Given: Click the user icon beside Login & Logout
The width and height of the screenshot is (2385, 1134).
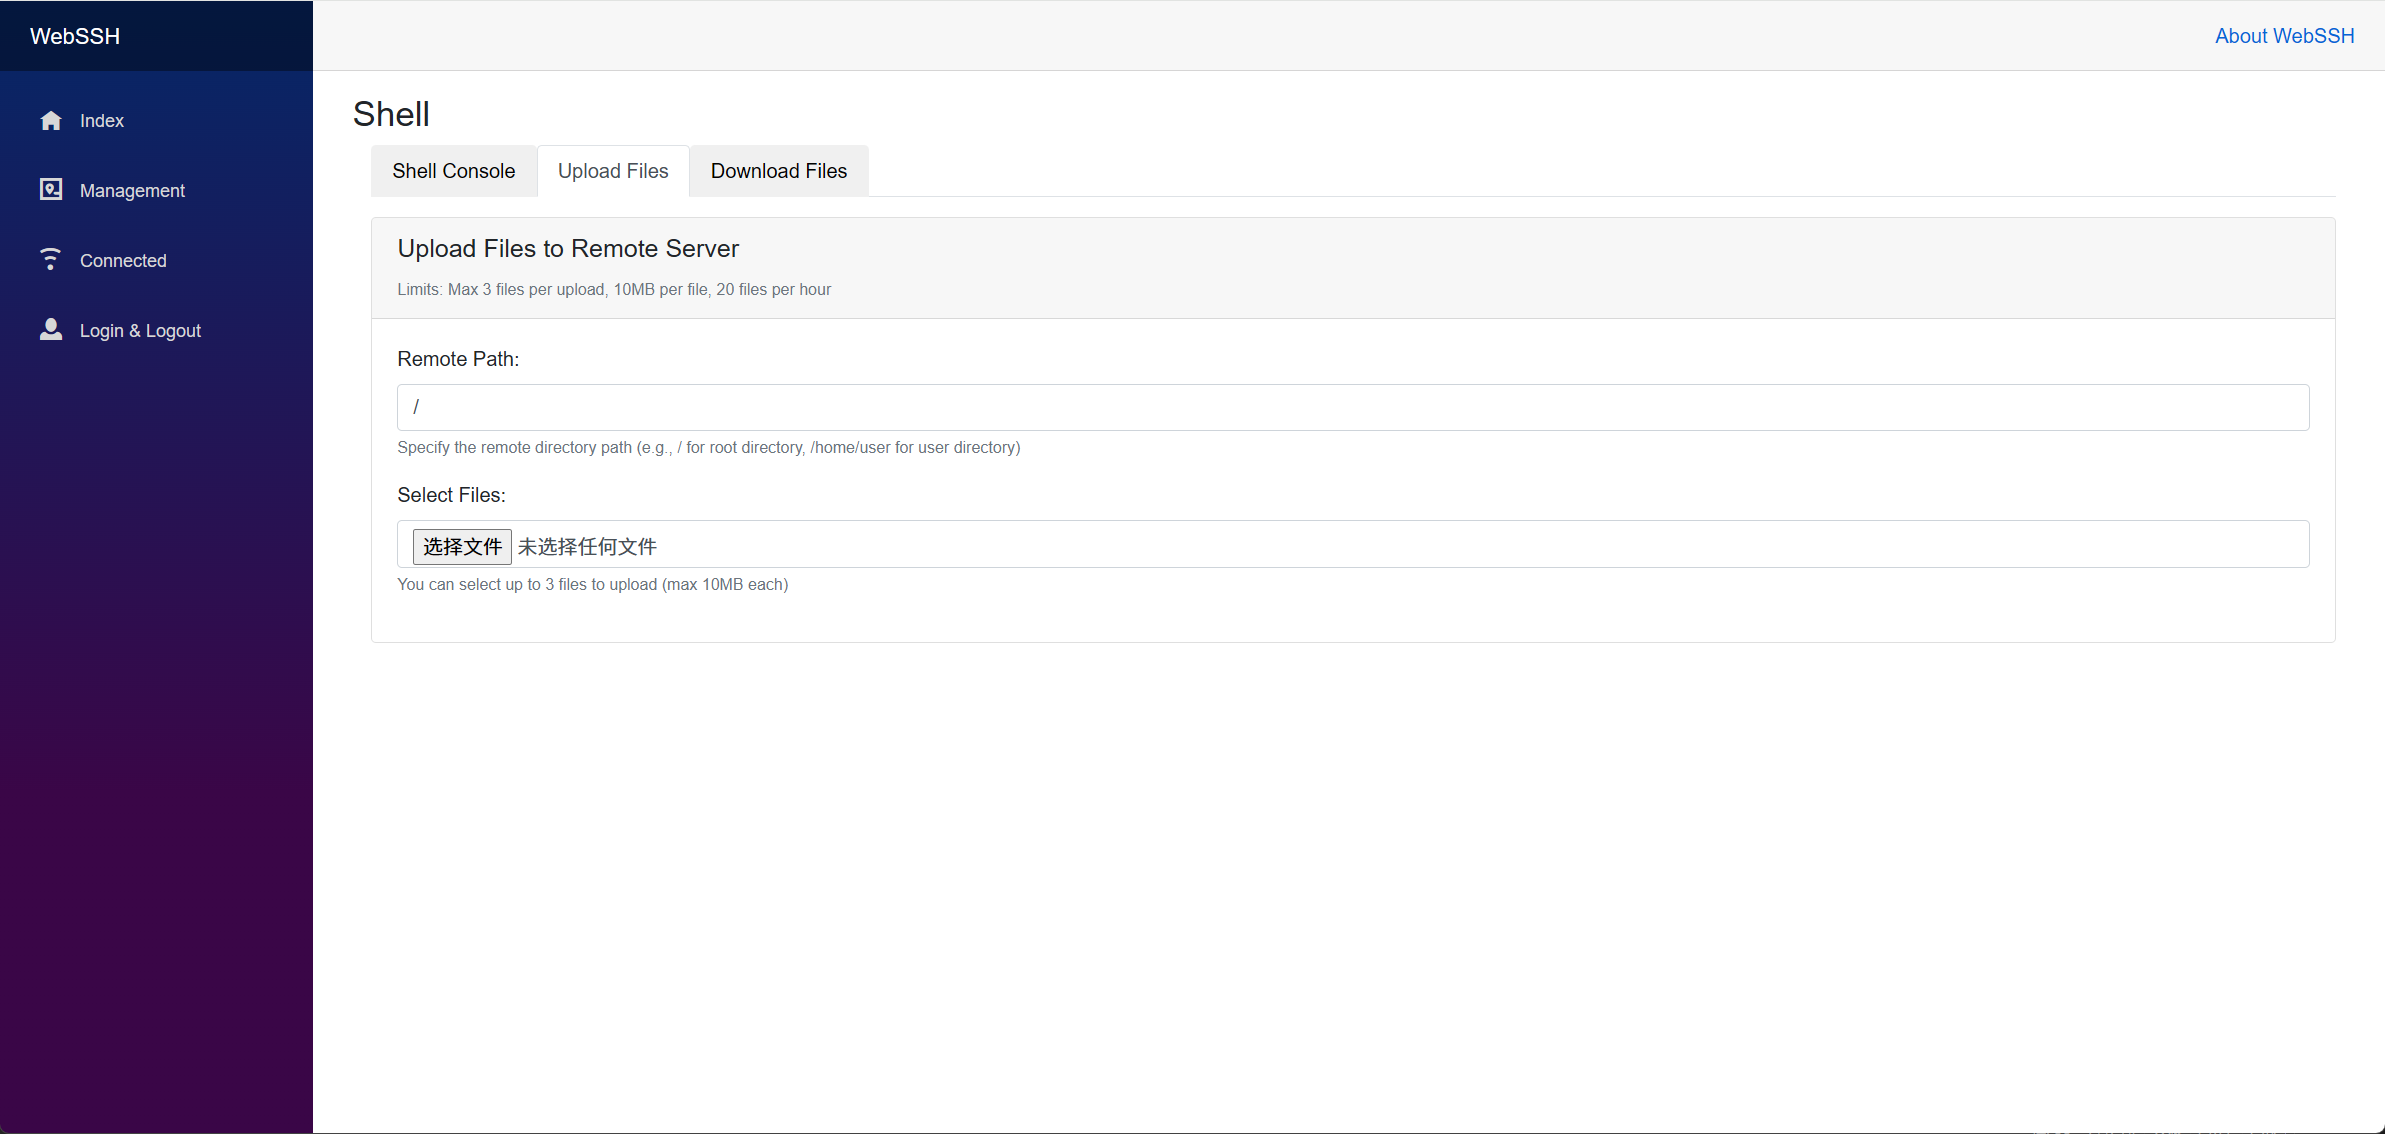Looking at the screenshot, I should [51, 330].
